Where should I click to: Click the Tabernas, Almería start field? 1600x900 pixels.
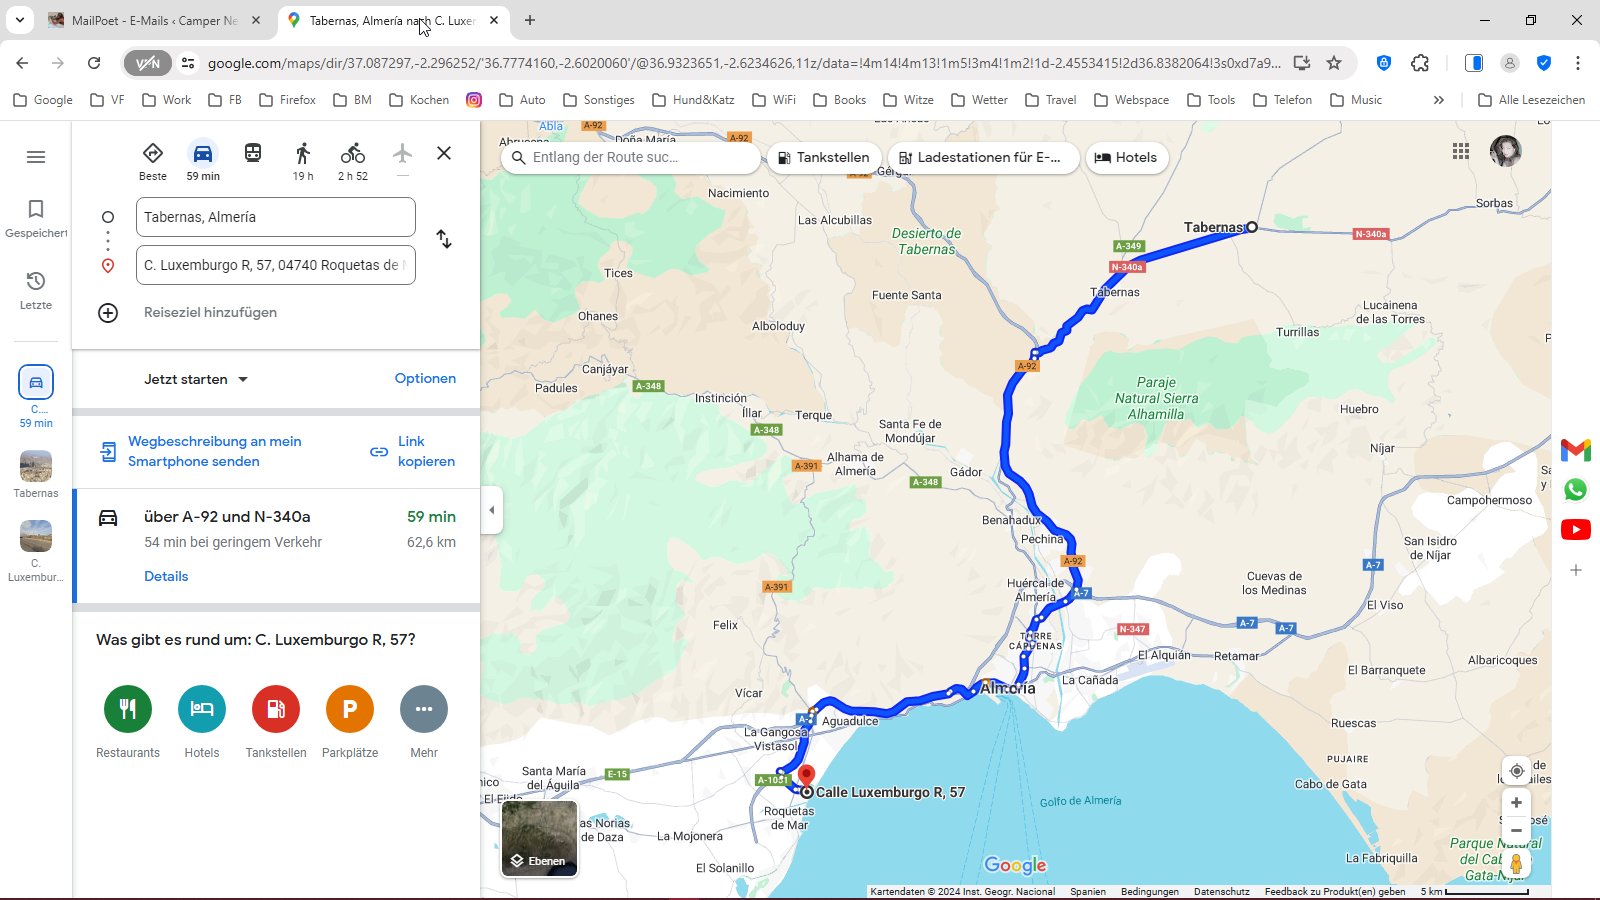pyautogui.click(x=275, y=217)
